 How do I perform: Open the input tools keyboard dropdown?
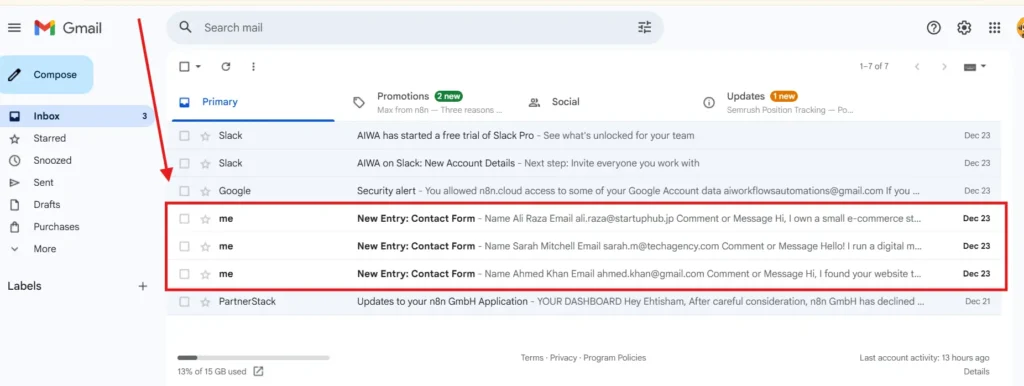point(975,67)
